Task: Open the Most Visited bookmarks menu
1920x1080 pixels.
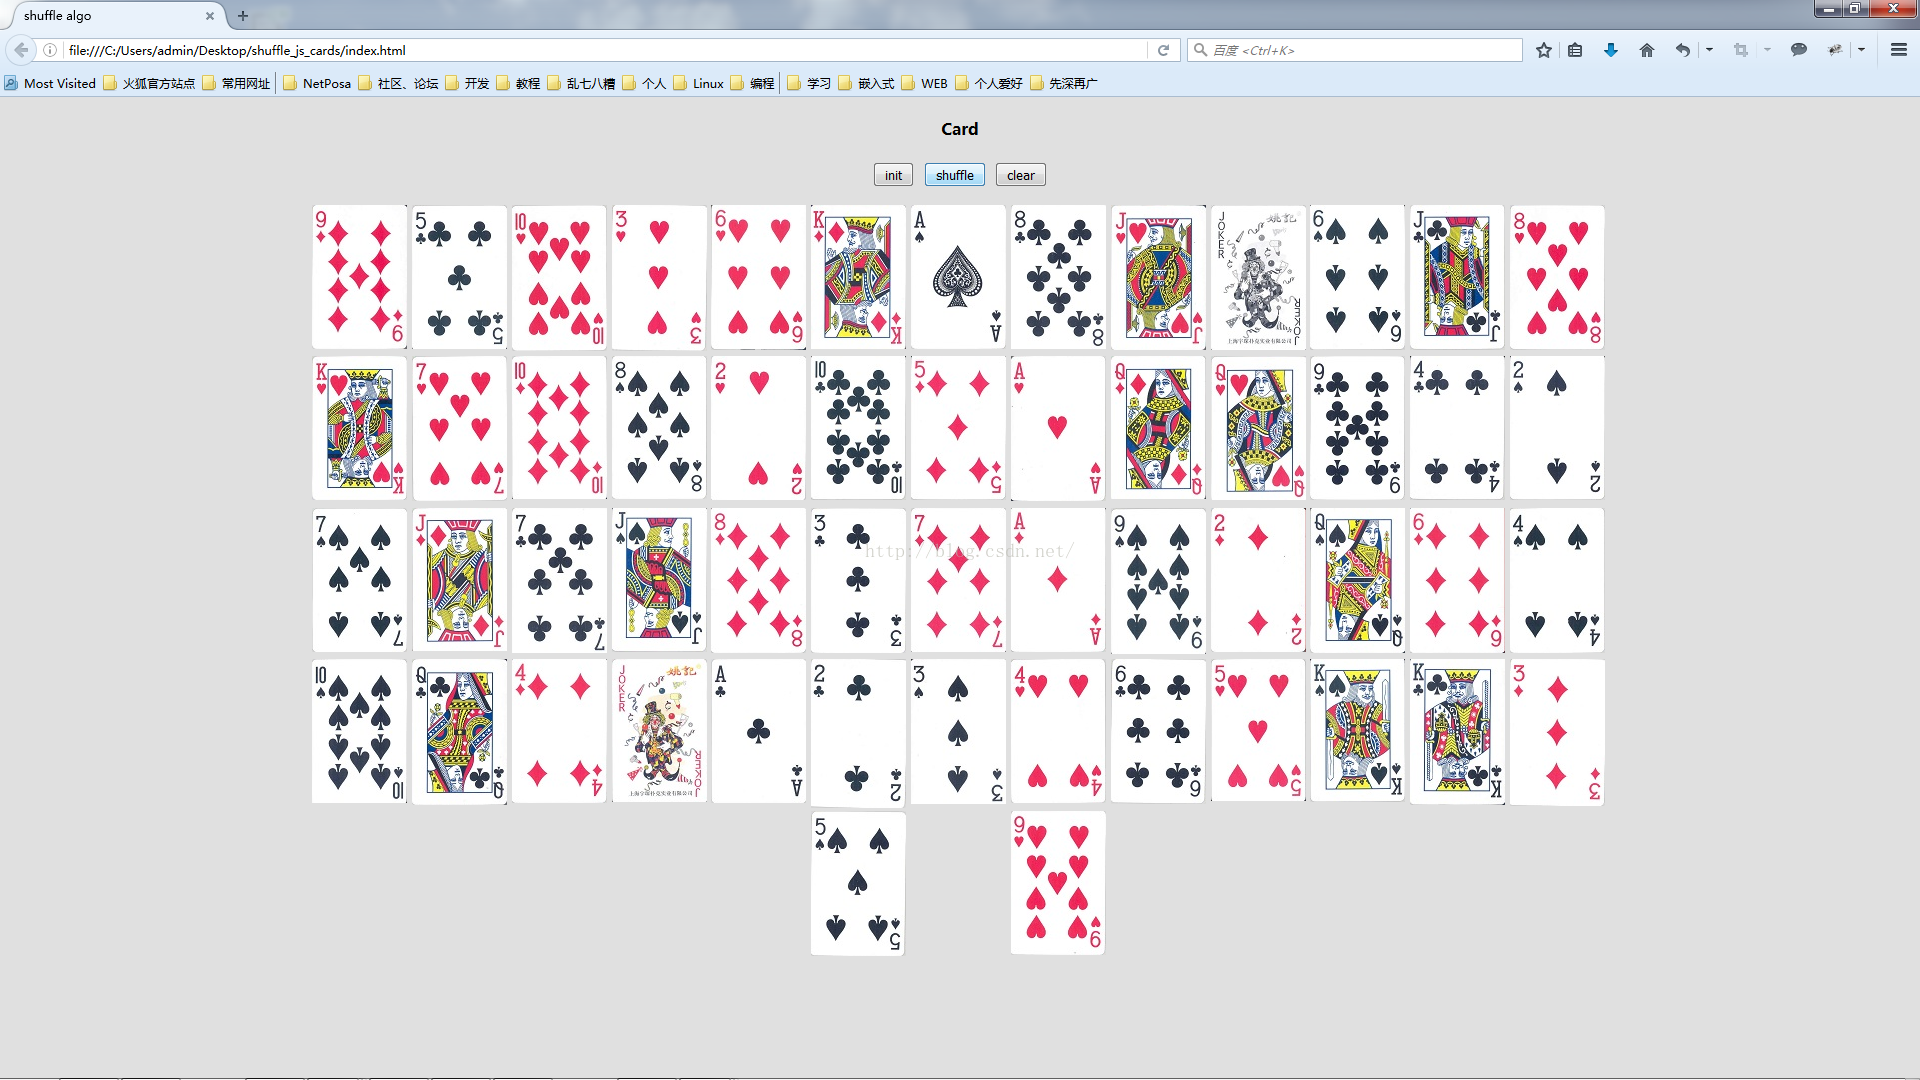Action: 50,83
